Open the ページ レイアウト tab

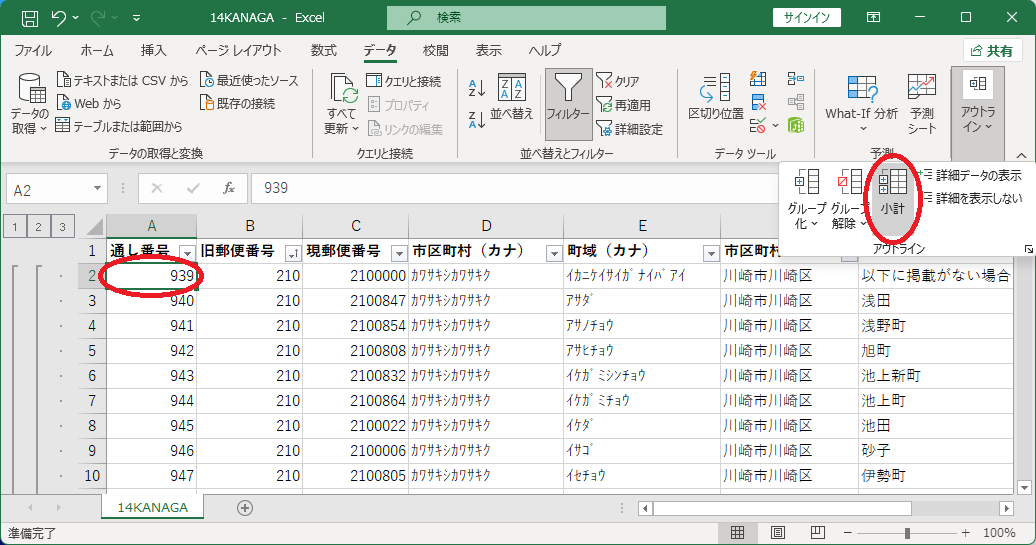pos(238,50)
